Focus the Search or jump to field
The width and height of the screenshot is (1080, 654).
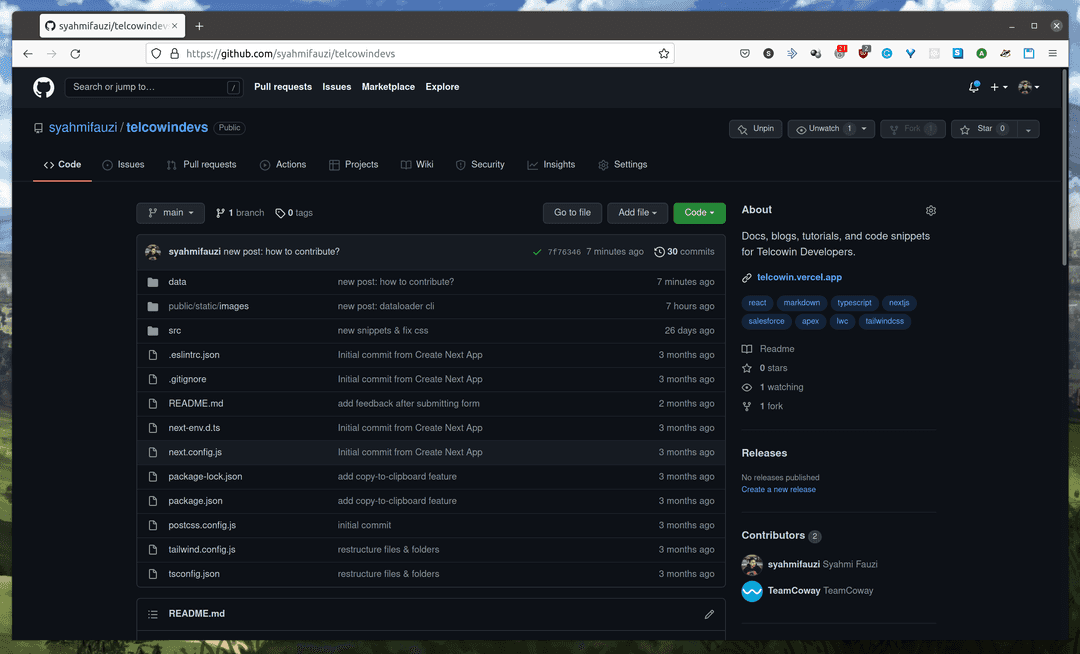tap(154, 87)
